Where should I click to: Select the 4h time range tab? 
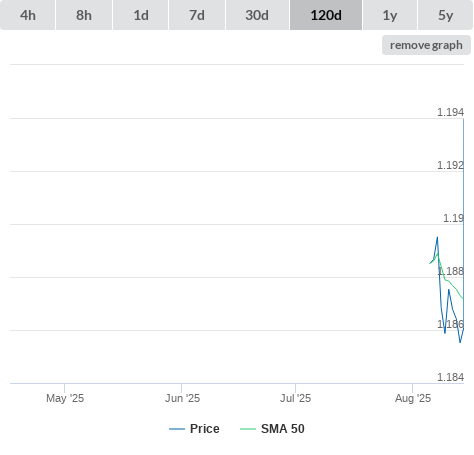pyautogui.click(x=28, y=15)
